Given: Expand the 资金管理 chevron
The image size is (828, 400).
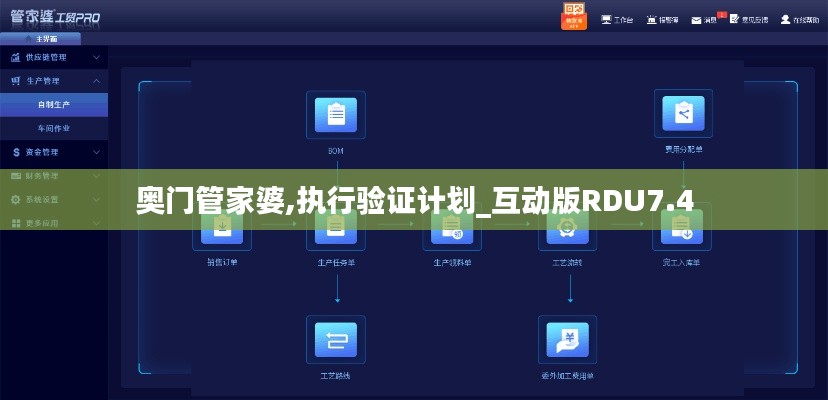Looking at the screenshot, I should click(97, 152).
